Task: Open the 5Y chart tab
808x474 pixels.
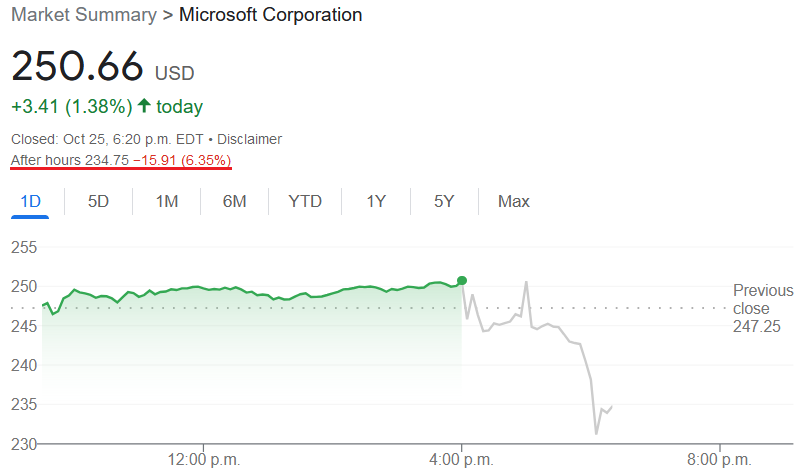Action: 444,201
